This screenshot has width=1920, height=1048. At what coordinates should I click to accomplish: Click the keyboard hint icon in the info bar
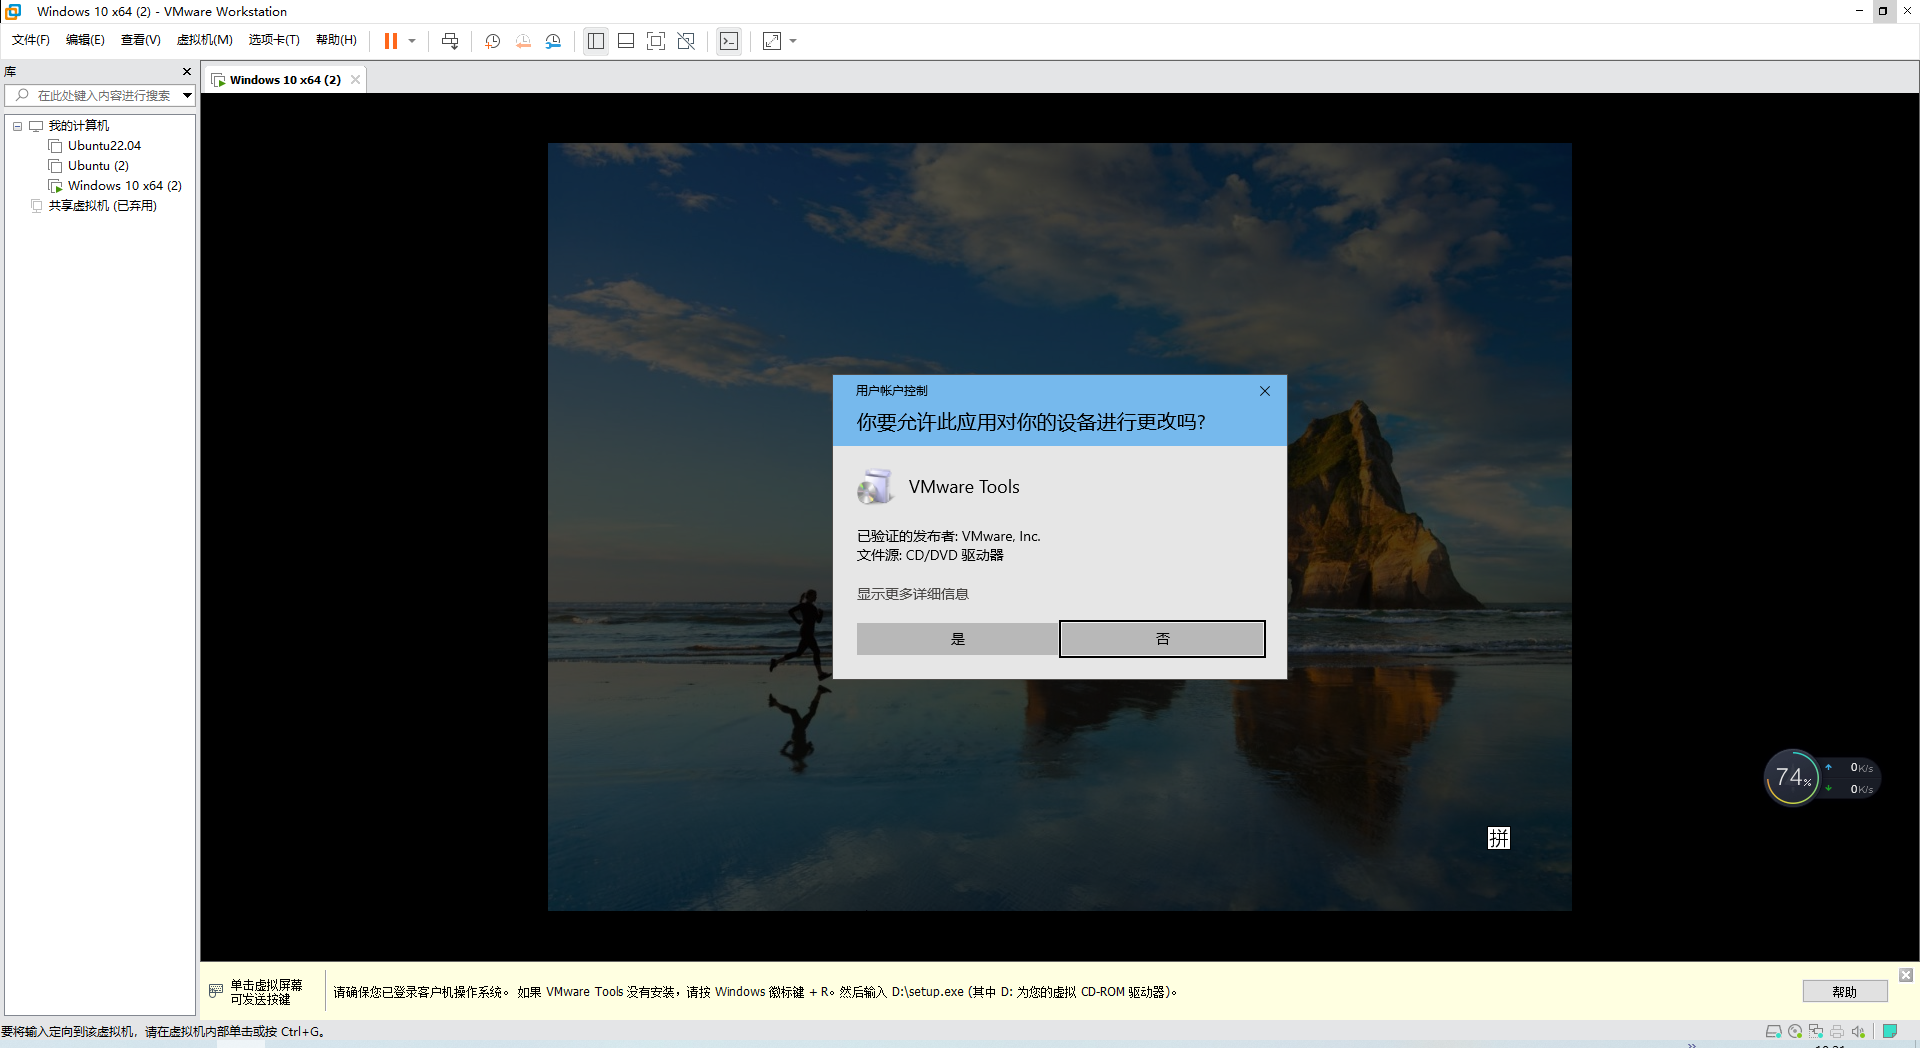point(216,991)
